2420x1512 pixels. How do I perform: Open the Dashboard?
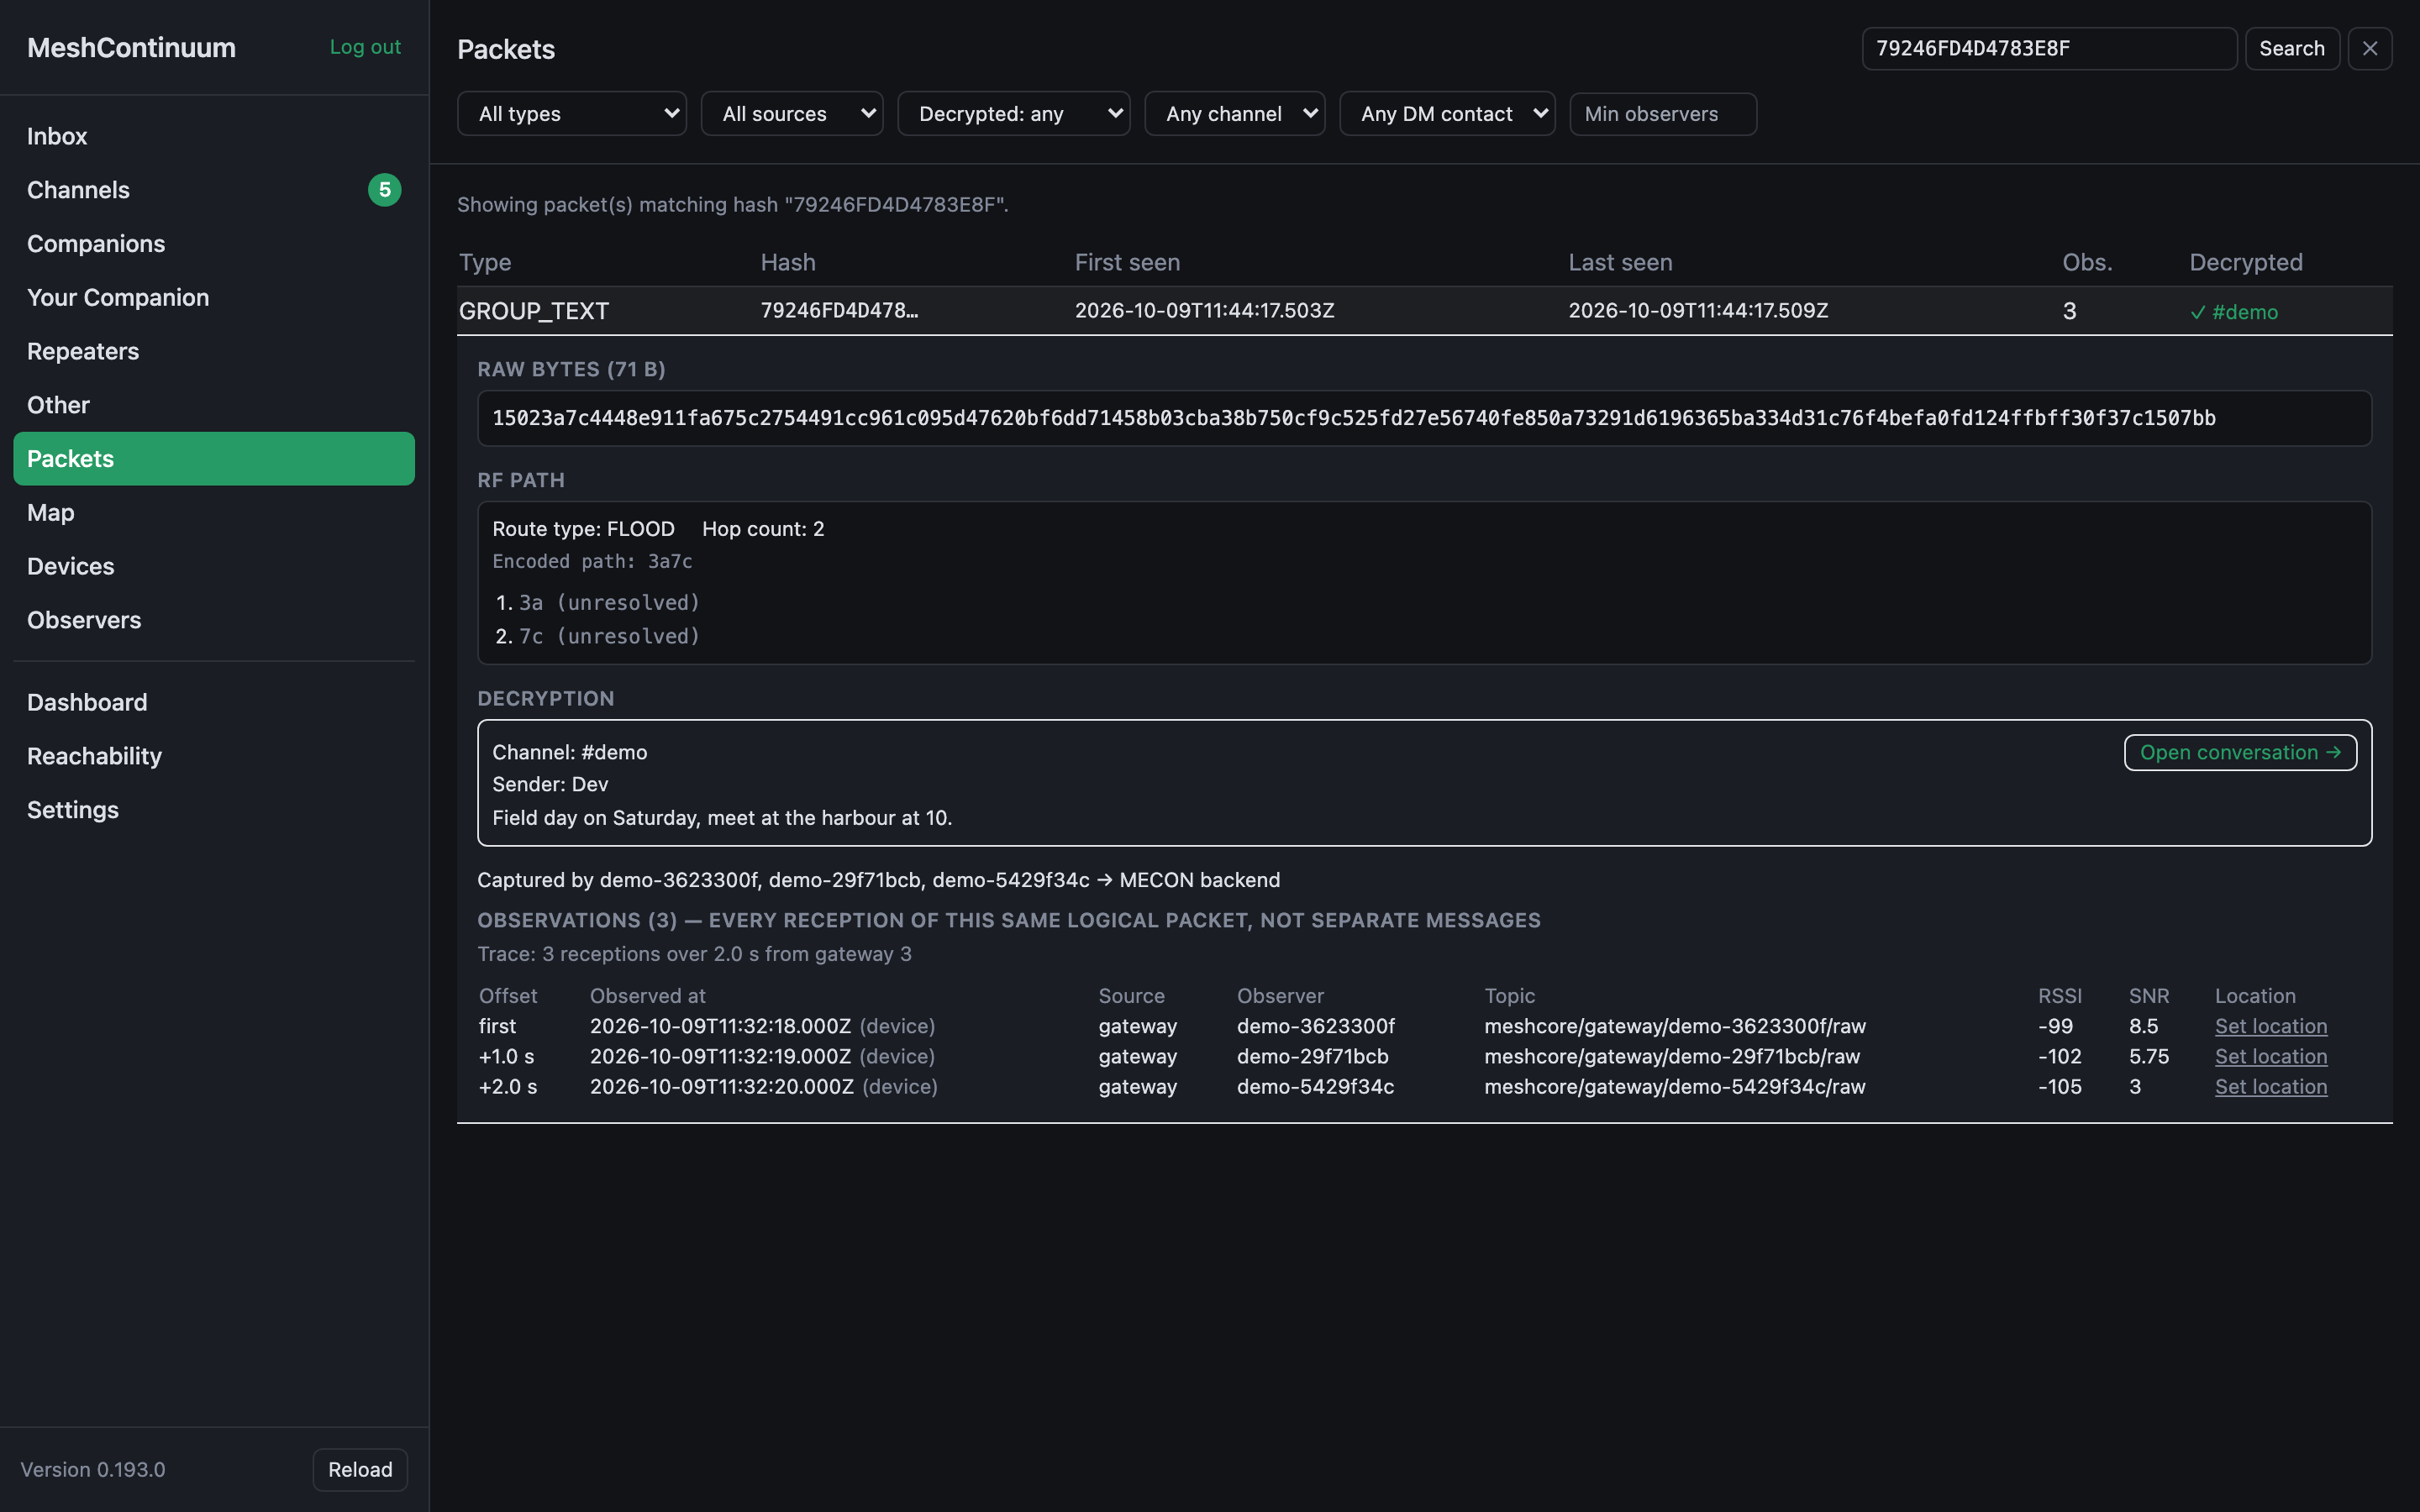click(x=214, y=702)
